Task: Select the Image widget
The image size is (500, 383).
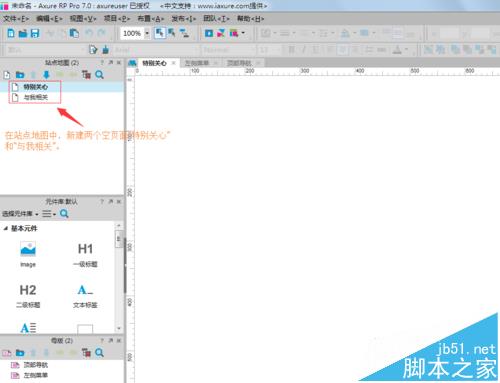Action: pyautogui.click(x=28, y=254)
